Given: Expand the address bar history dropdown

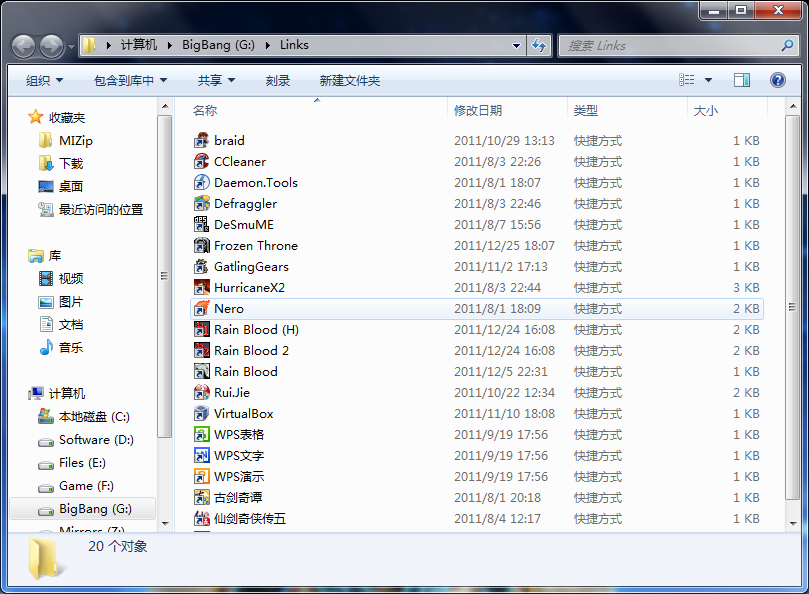Looking at the screenshot, I should (517, 45).
